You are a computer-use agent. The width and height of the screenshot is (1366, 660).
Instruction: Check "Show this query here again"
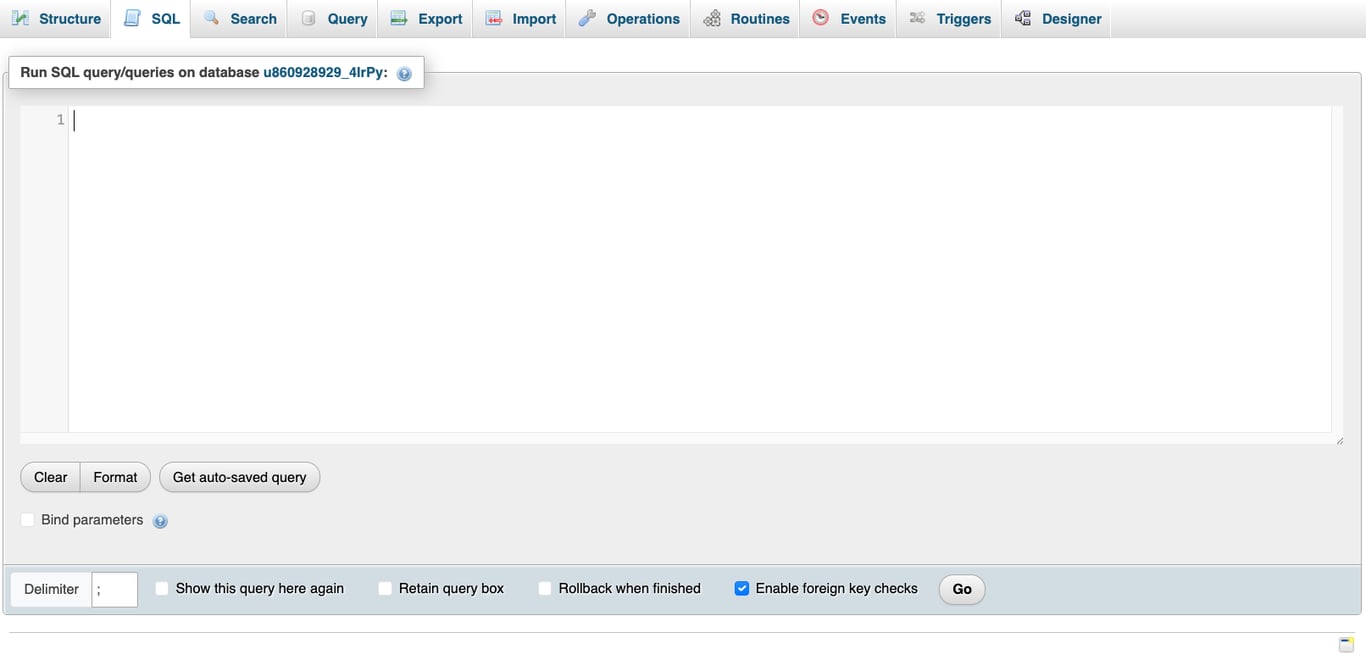(161, 588)
